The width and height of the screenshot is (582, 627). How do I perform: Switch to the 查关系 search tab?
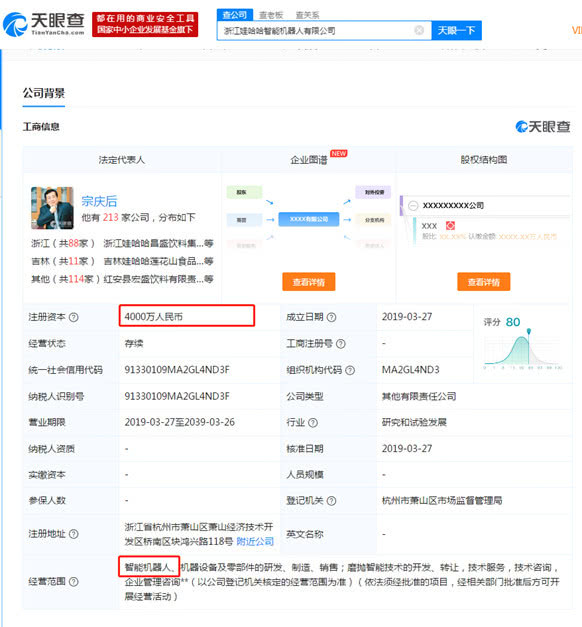click(x=307, y=15)
